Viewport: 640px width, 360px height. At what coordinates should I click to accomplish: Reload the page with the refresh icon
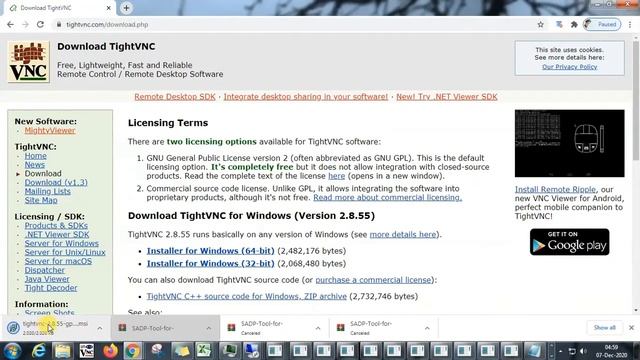(40, 24)
